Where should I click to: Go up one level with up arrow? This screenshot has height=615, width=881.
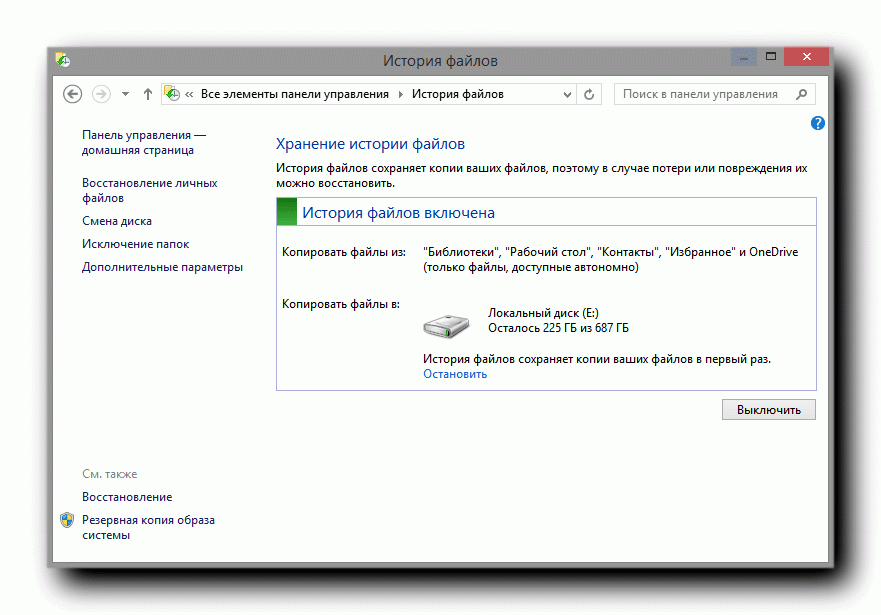pos(148,94)
